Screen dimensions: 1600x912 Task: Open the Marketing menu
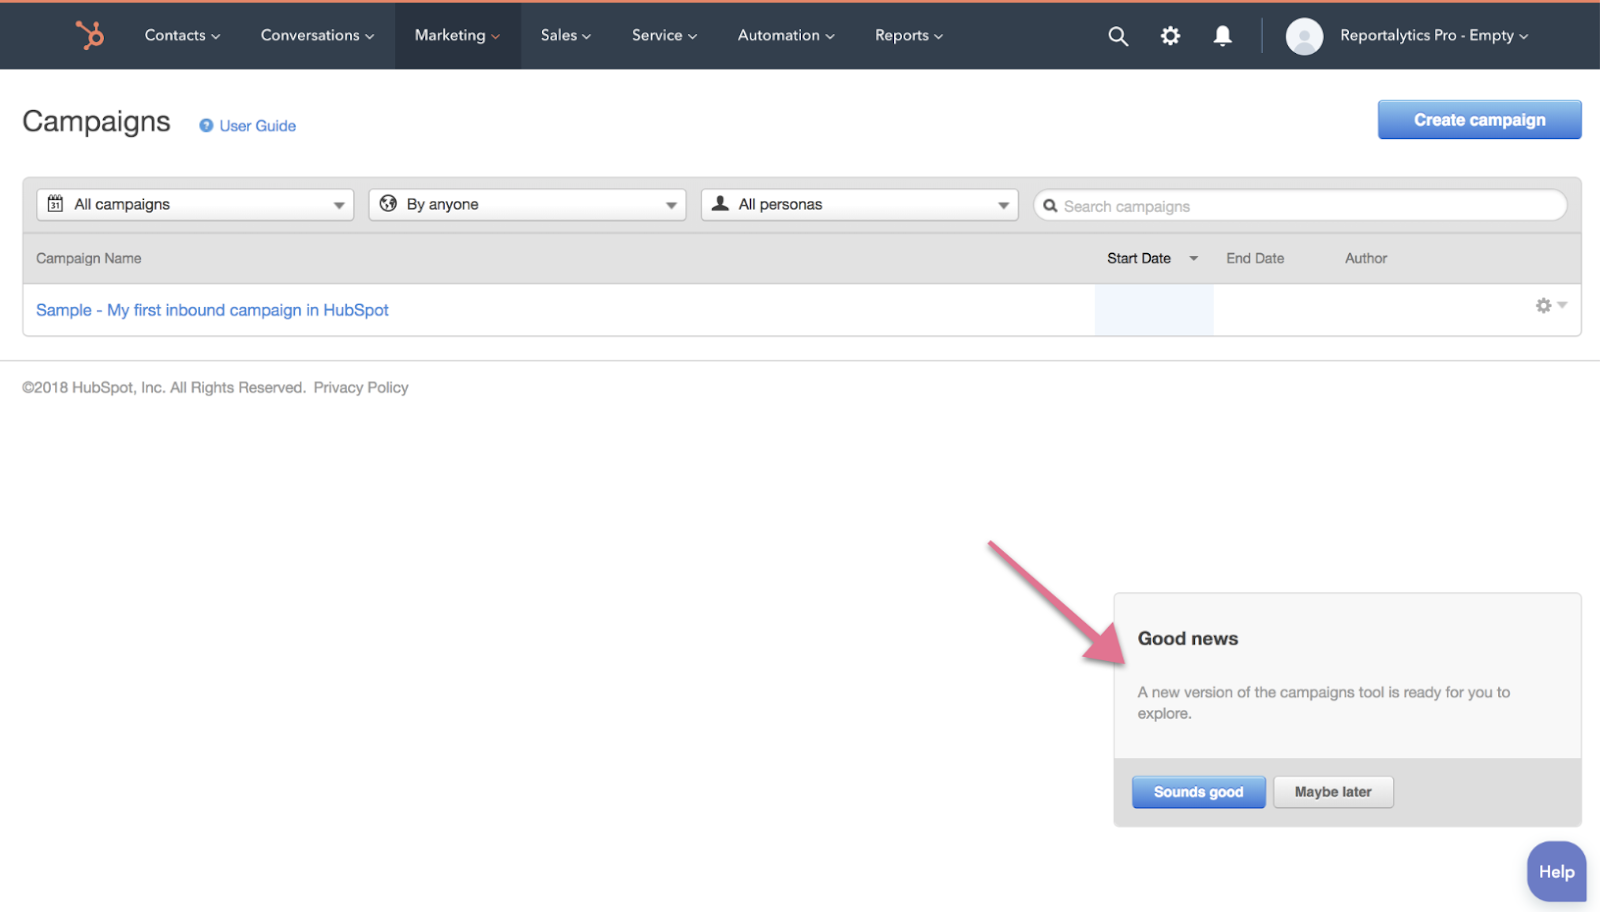pyautogui.click(x=457, y=36)
